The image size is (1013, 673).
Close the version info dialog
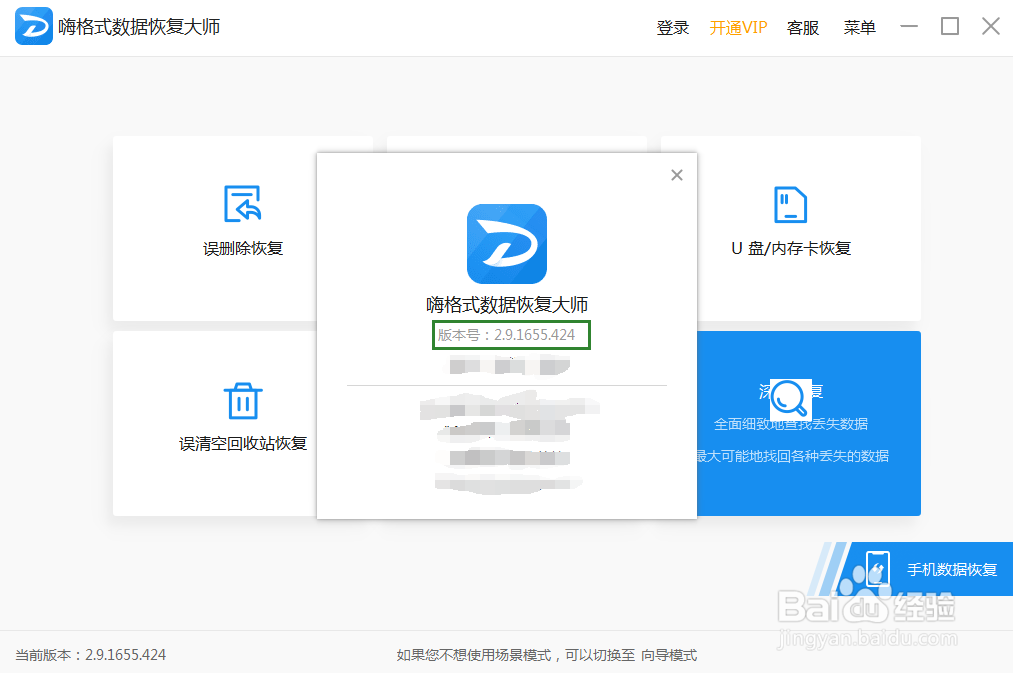click(x=677, y=174)
